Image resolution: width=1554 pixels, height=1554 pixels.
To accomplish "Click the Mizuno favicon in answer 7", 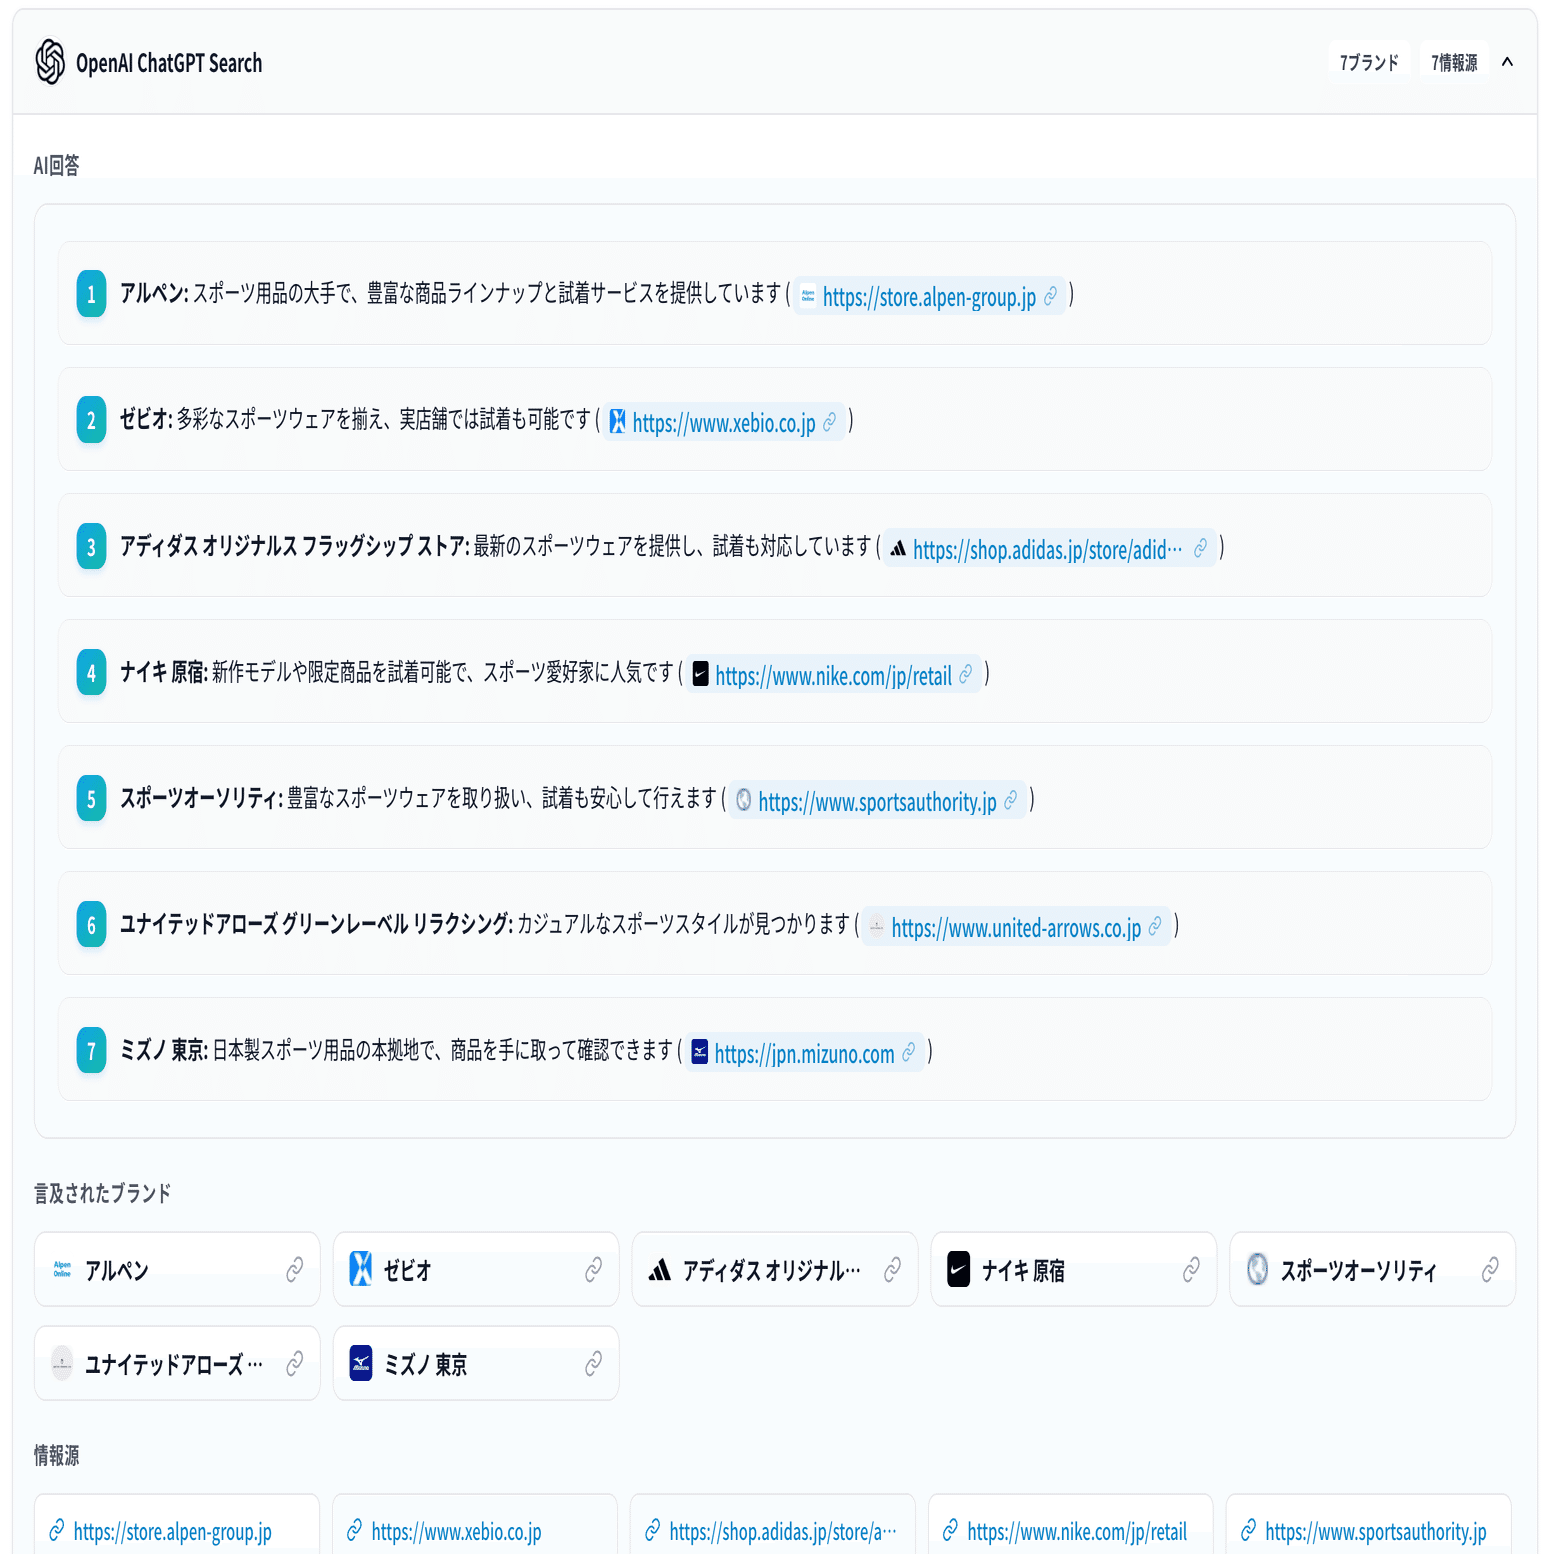I will click(700, 1052).
